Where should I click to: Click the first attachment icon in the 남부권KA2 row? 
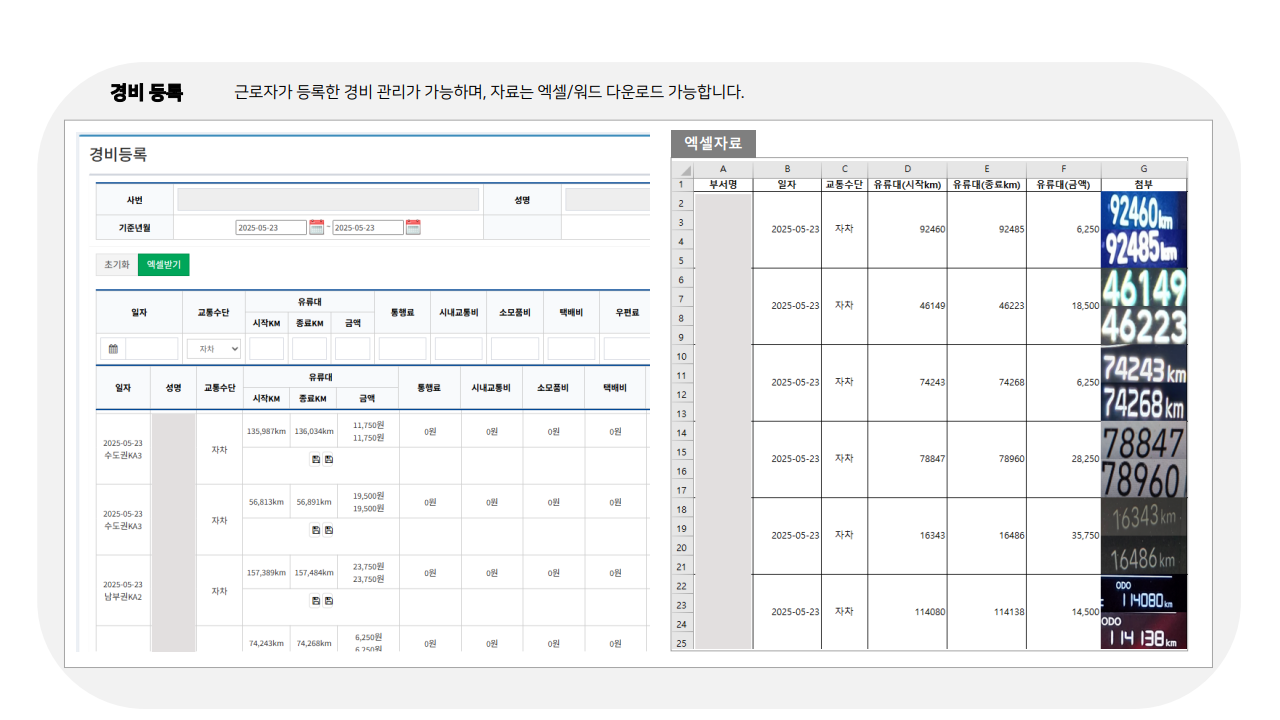tap(314, 600)
